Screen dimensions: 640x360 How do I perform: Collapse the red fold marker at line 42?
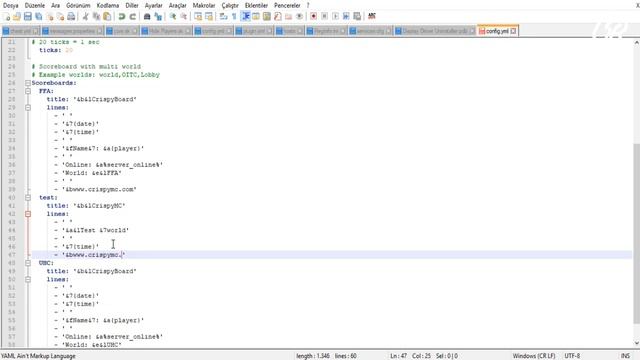click(28, 214)
